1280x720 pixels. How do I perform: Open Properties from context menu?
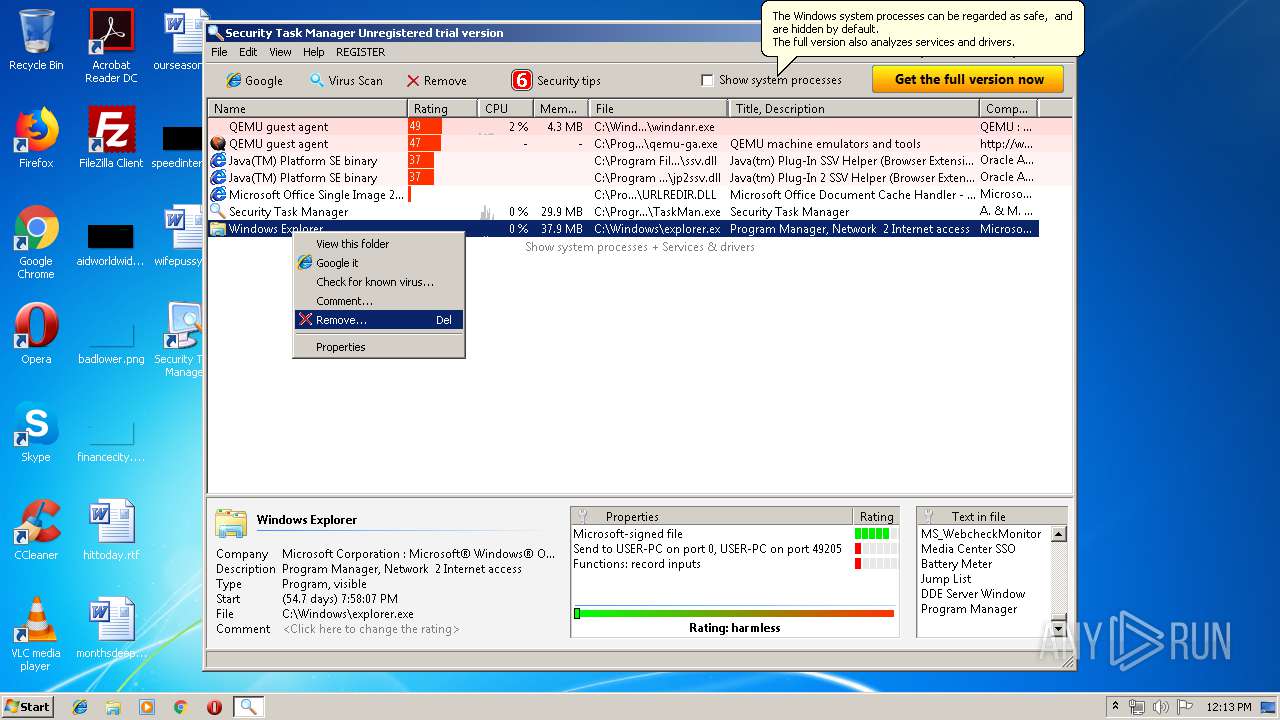[x=378, y=347]
